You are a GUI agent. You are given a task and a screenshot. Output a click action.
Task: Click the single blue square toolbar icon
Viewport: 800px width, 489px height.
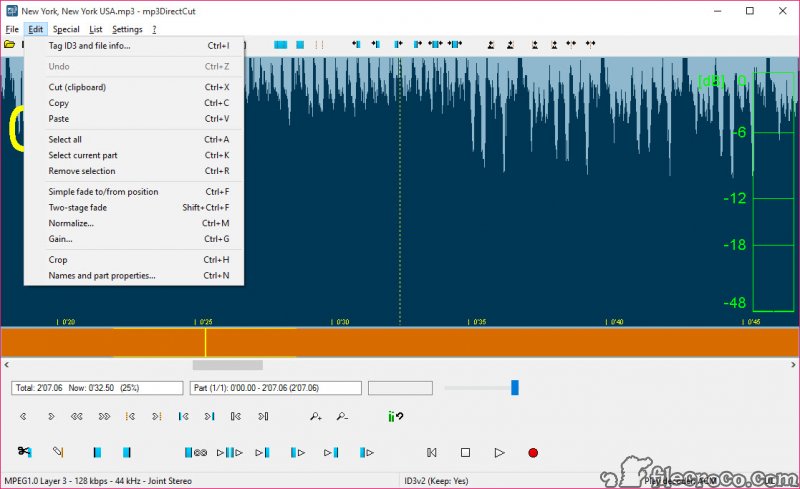pos(300,45)
